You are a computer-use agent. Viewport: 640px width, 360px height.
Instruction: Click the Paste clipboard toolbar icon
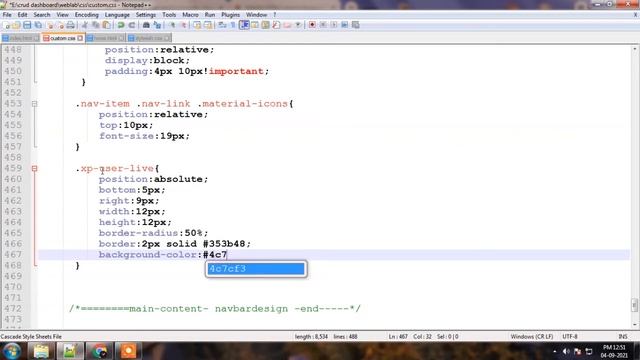(x=107, y=25)
